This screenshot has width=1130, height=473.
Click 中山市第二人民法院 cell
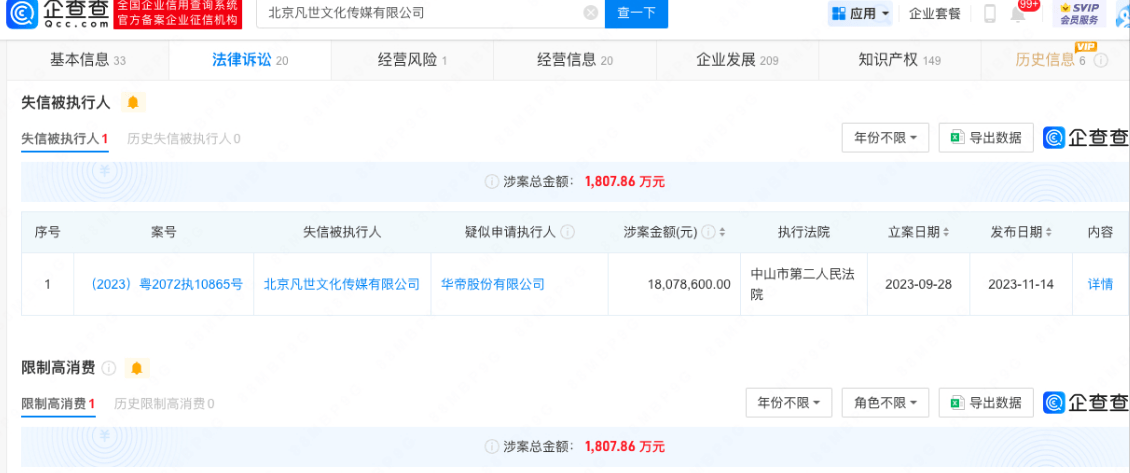803,284
